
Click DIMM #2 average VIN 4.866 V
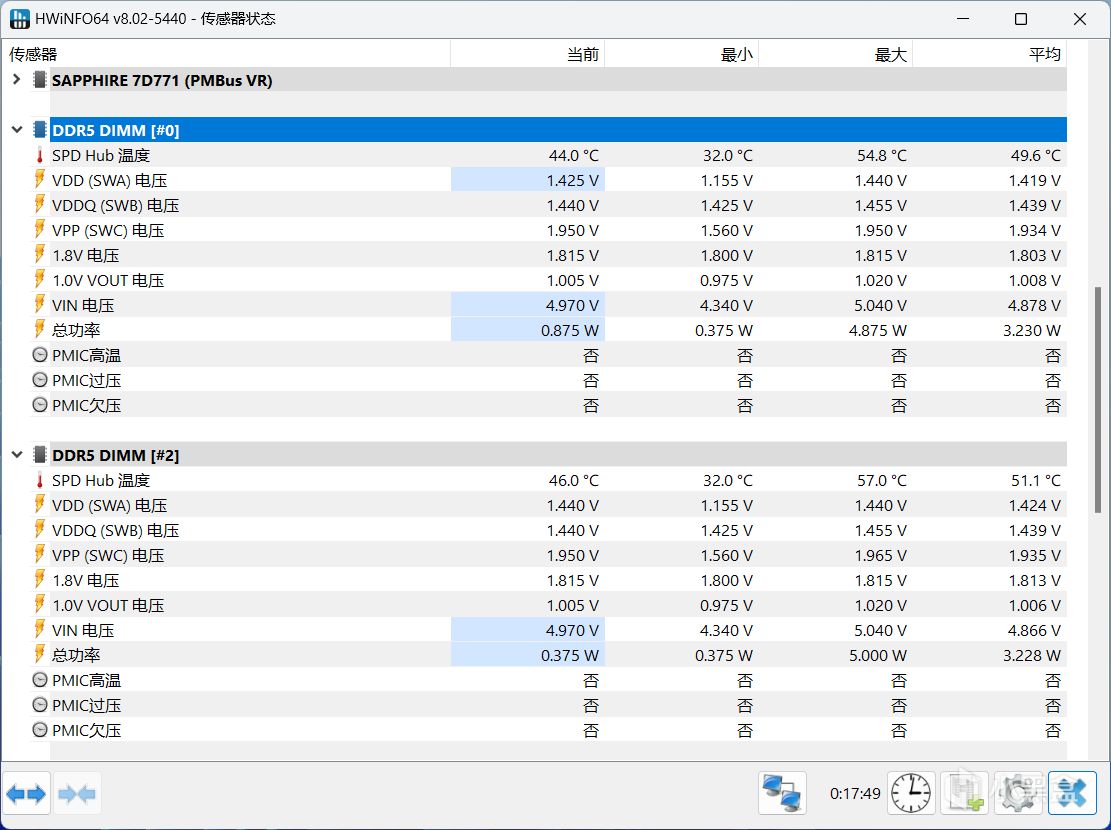pyautogui.click(x=1034, y=631)
